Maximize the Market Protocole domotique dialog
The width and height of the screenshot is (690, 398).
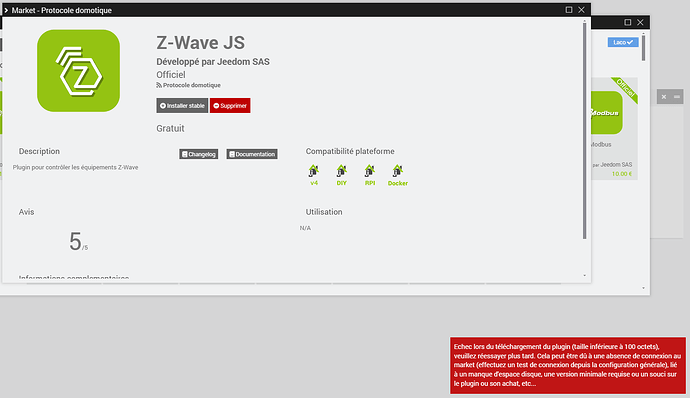tap(569, 10)
